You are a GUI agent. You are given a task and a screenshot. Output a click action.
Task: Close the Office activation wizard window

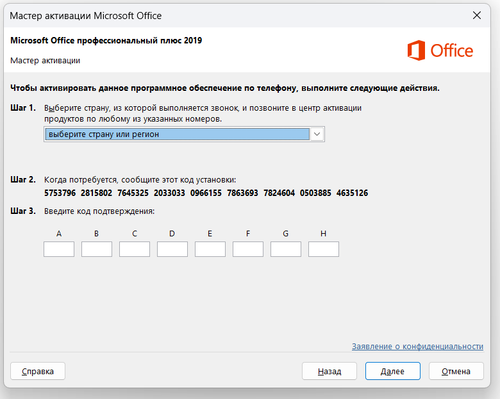(477, 15)
